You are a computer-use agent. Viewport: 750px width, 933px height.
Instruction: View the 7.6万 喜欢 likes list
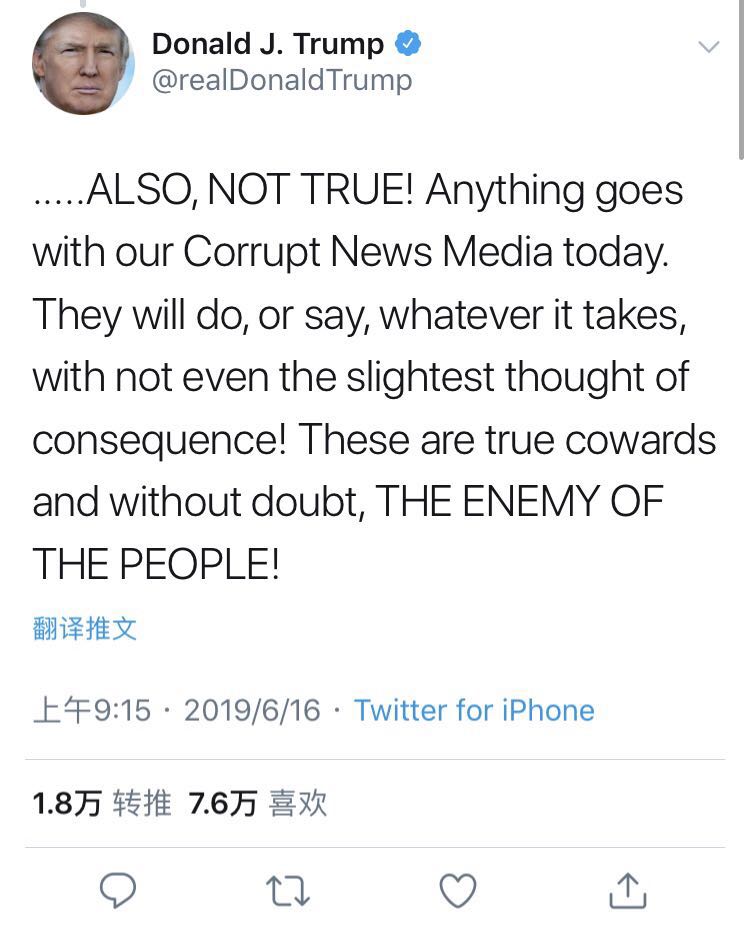258,803
